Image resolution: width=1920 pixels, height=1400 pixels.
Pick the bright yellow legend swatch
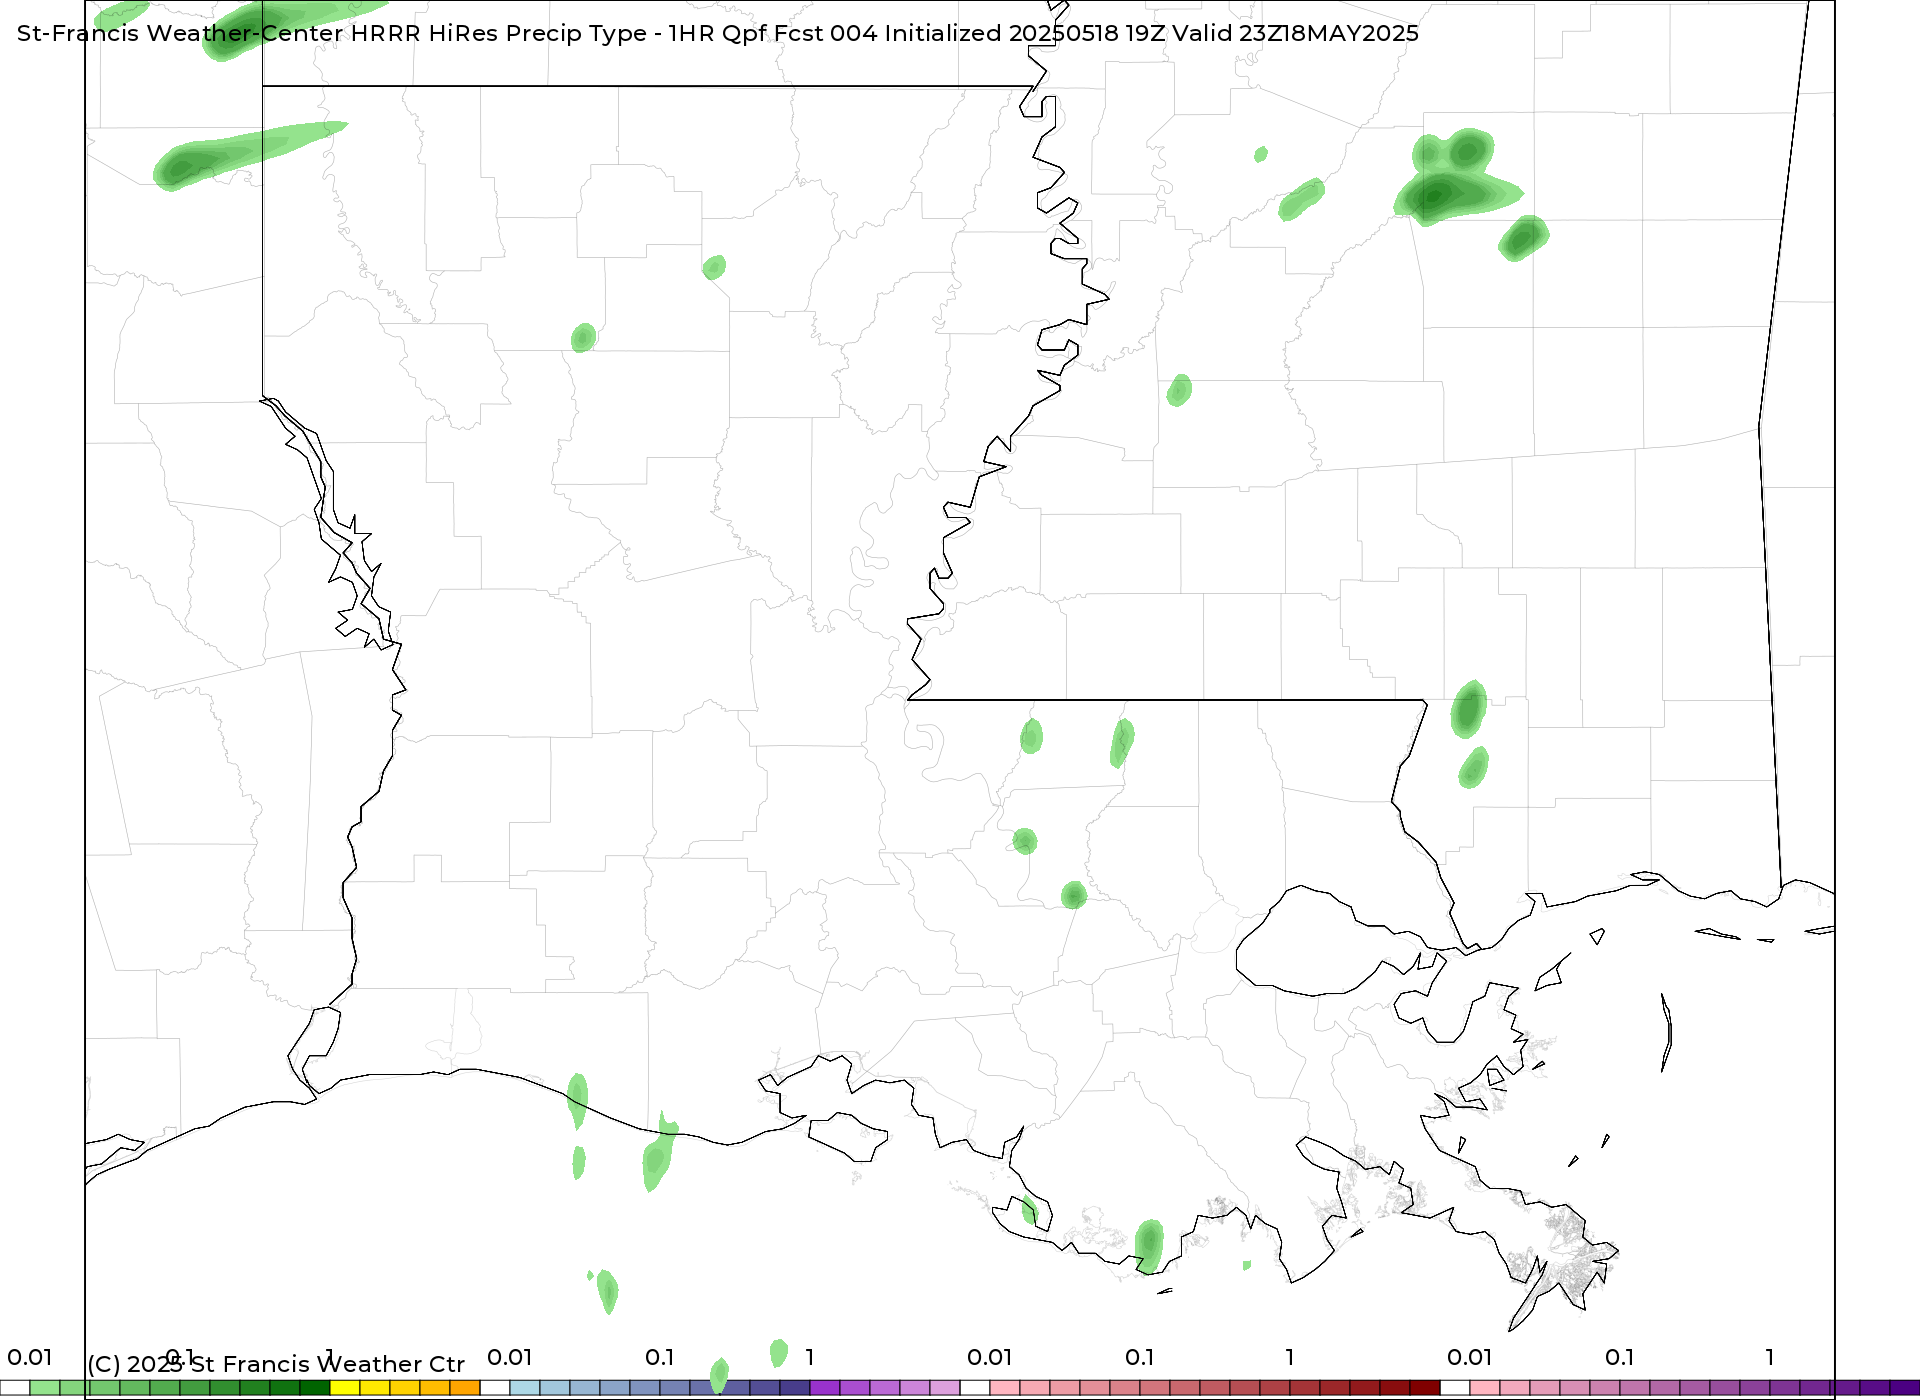(345, 1388)
